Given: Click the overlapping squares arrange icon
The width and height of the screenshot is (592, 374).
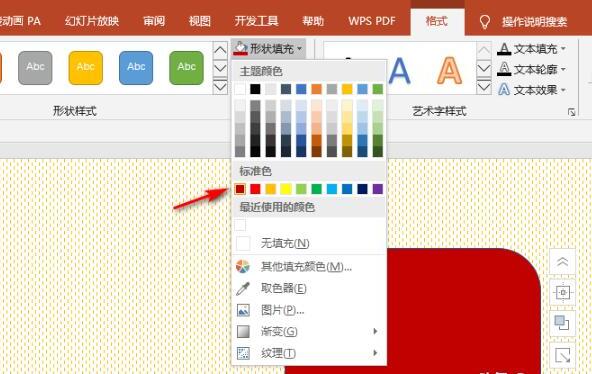Looking at the screenshot, I should click(562, 323).
